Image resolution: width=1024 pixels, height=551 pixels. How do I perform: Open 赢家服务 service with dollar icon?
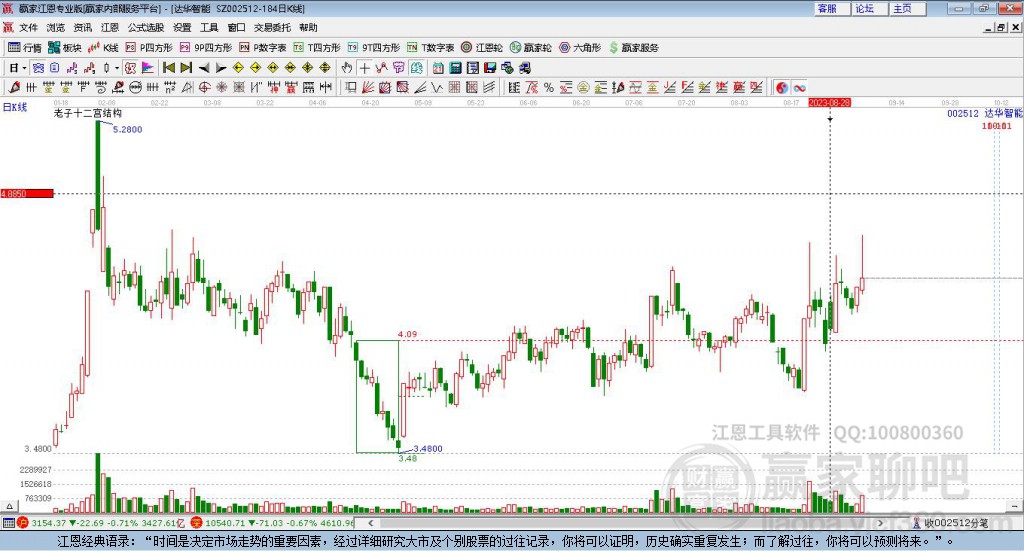coord(634,48)
